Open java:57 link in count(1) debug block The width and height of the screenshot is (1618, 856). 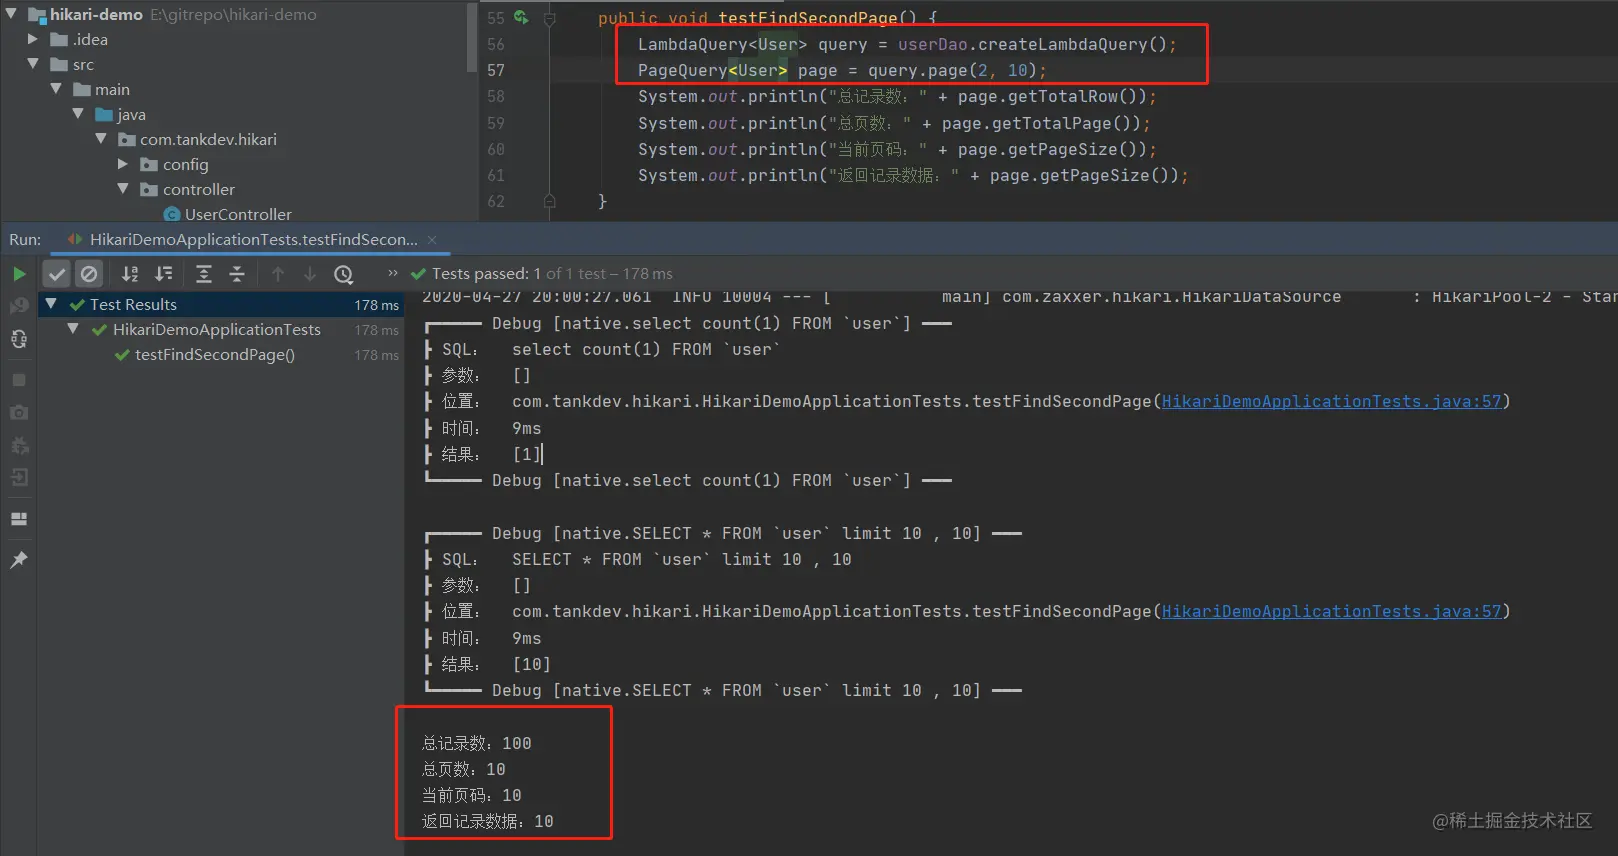1331,401
